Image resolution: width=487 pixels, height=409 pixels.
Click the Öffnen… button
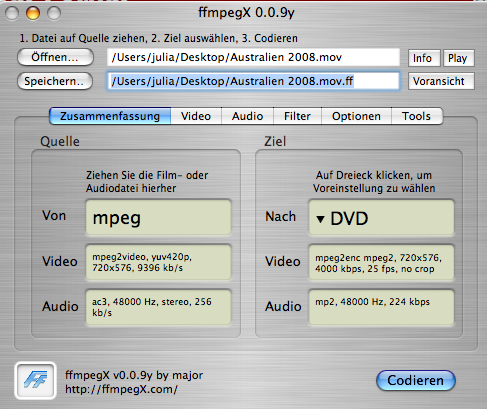click(x=55, y=57)
